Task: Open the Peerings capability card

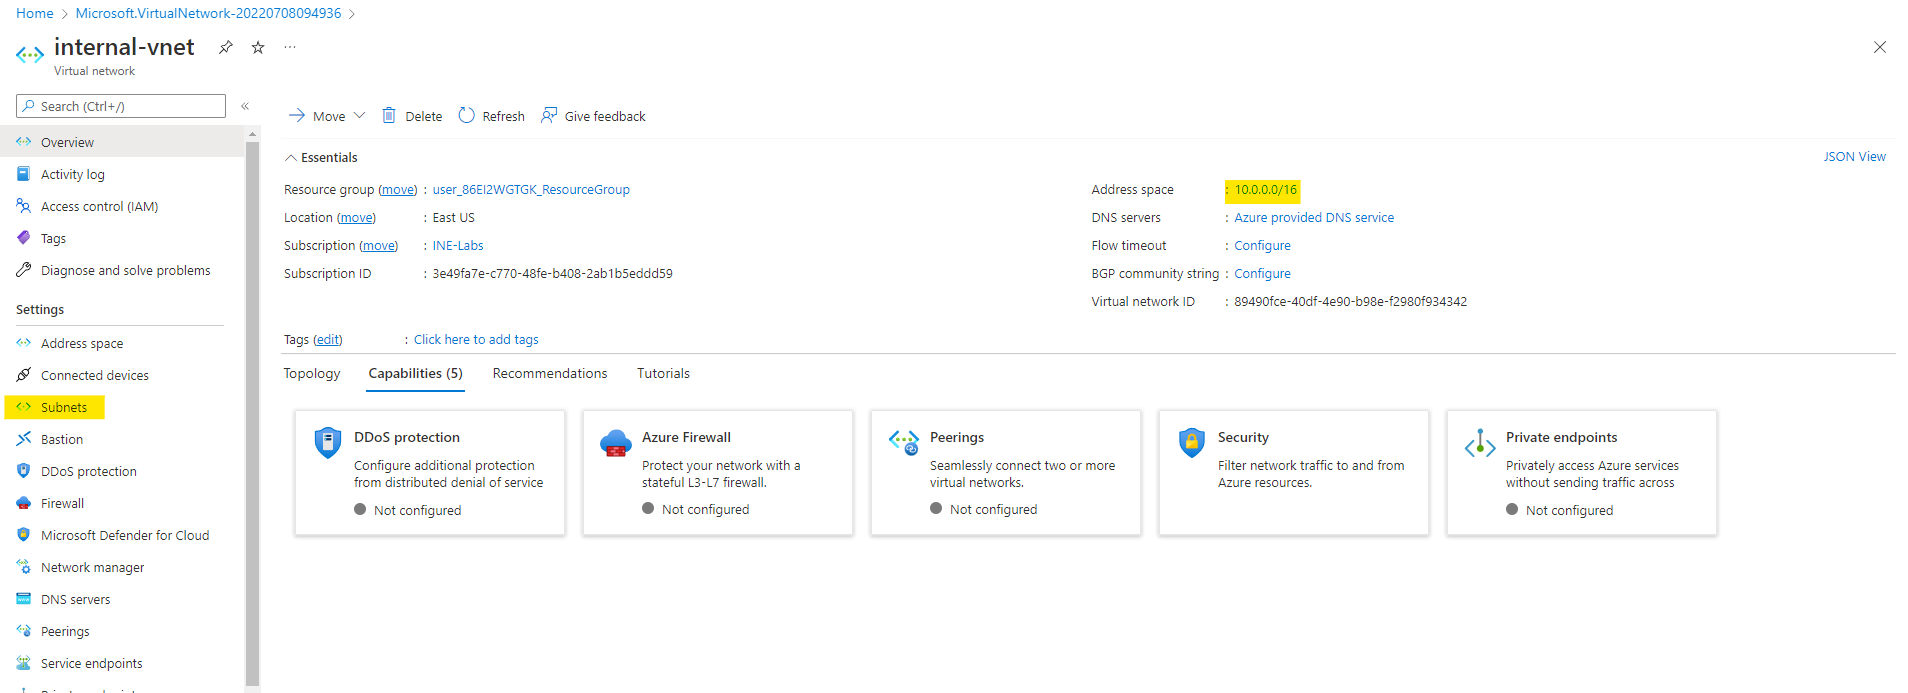Action: click(1005, 472)
